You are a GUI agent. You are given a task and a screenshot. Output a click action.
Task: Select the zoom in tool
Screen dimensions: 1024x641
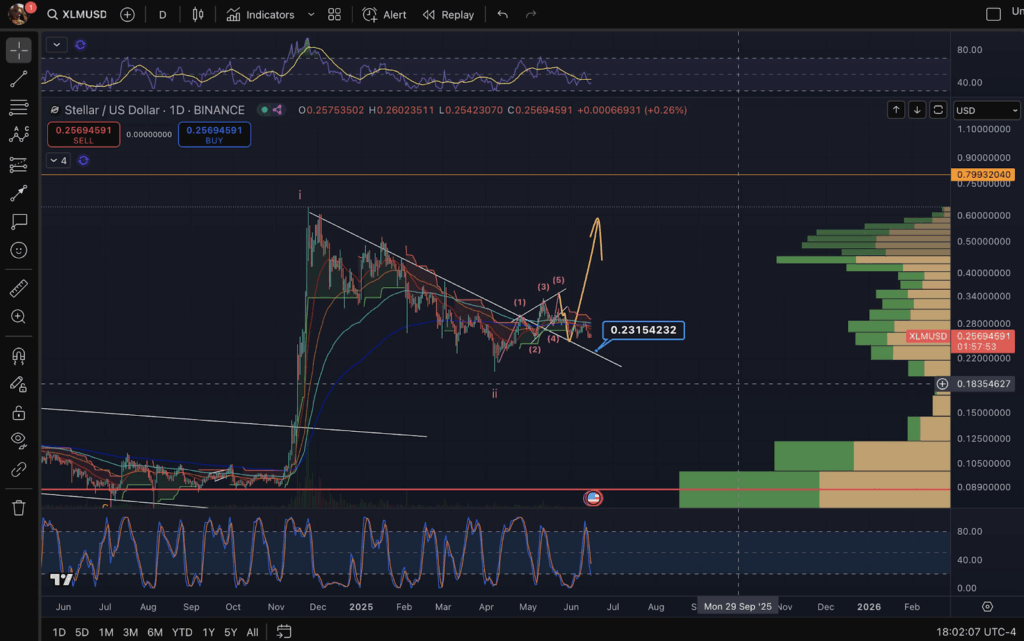[x=19, y=317]
